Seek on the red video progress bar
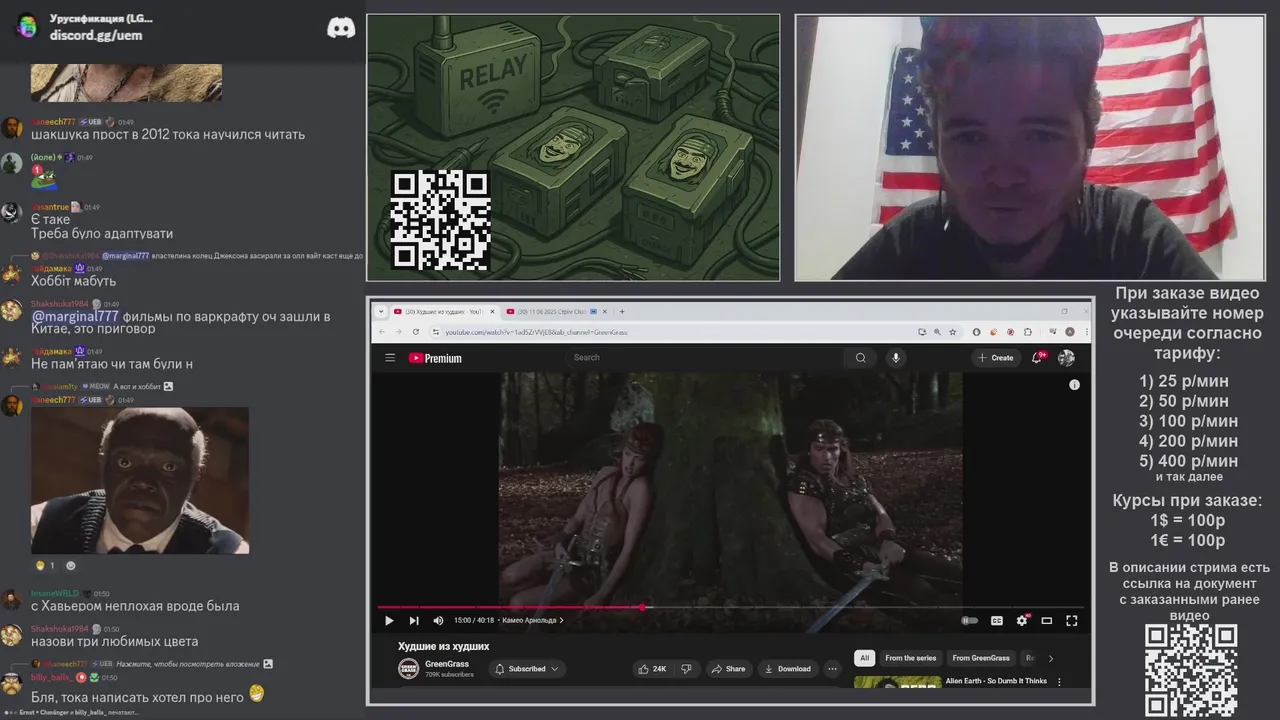 pos(730,607)
